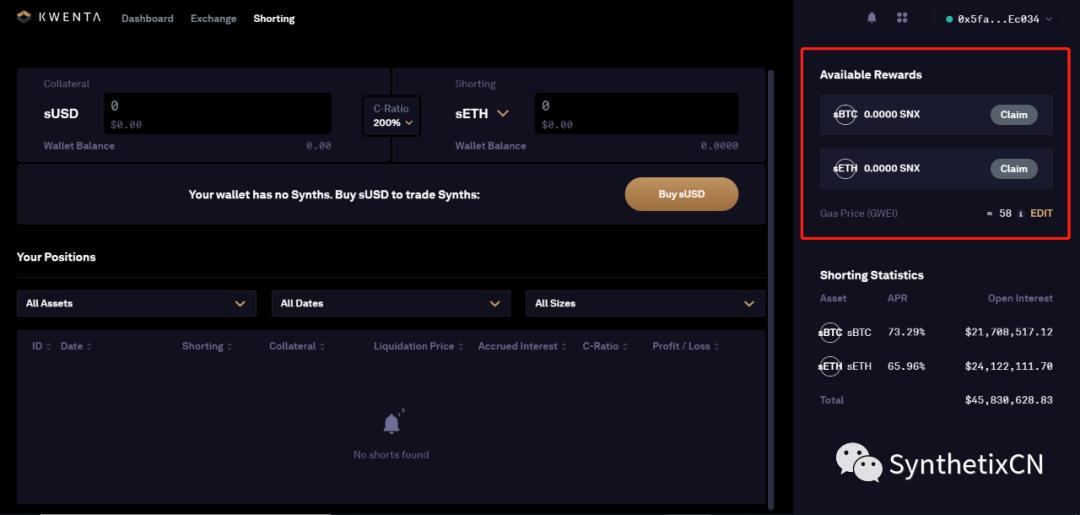Viewport: 1080px width, 515px height.
Task: Click the sUSD collateral currency label
Action: pos(61,114)
